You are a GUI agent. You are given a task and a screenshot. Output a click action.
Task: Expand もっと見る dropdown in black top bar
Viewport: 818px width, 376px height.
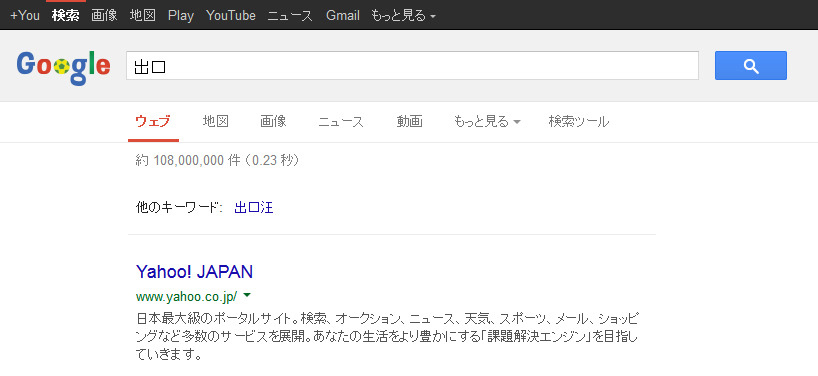pos(403,16)
